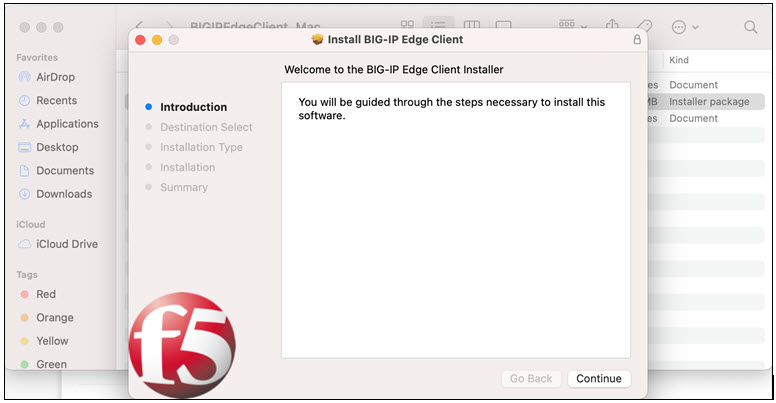Image resolution: width=776 pixels, height=403 pixels.
Task: Select the Installer package file row
Action: click(x=708, y=102)
